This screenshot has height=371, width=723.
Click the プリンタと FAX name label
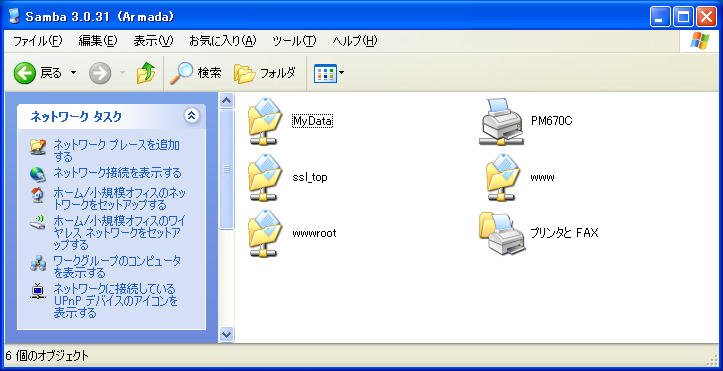564,233
